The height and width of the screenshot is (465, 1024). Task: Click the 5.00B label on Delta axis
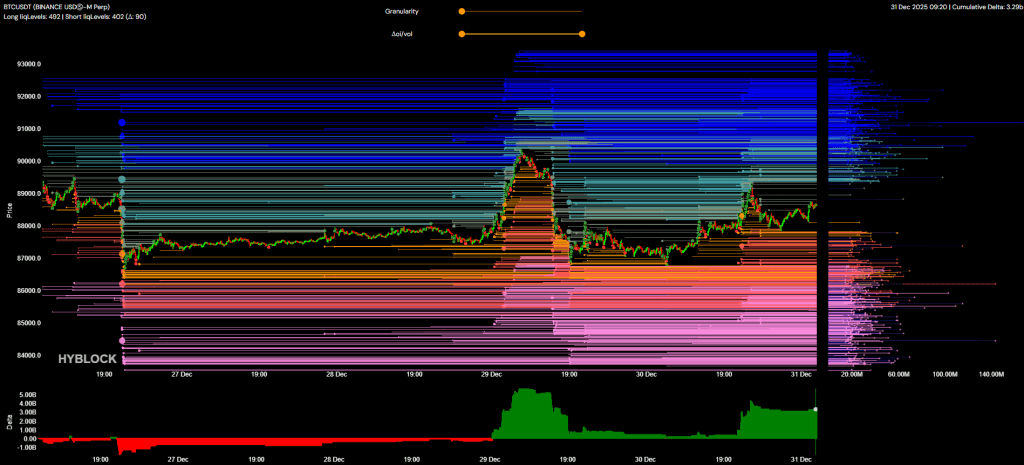pyautogui.click(x=28, y=395)
